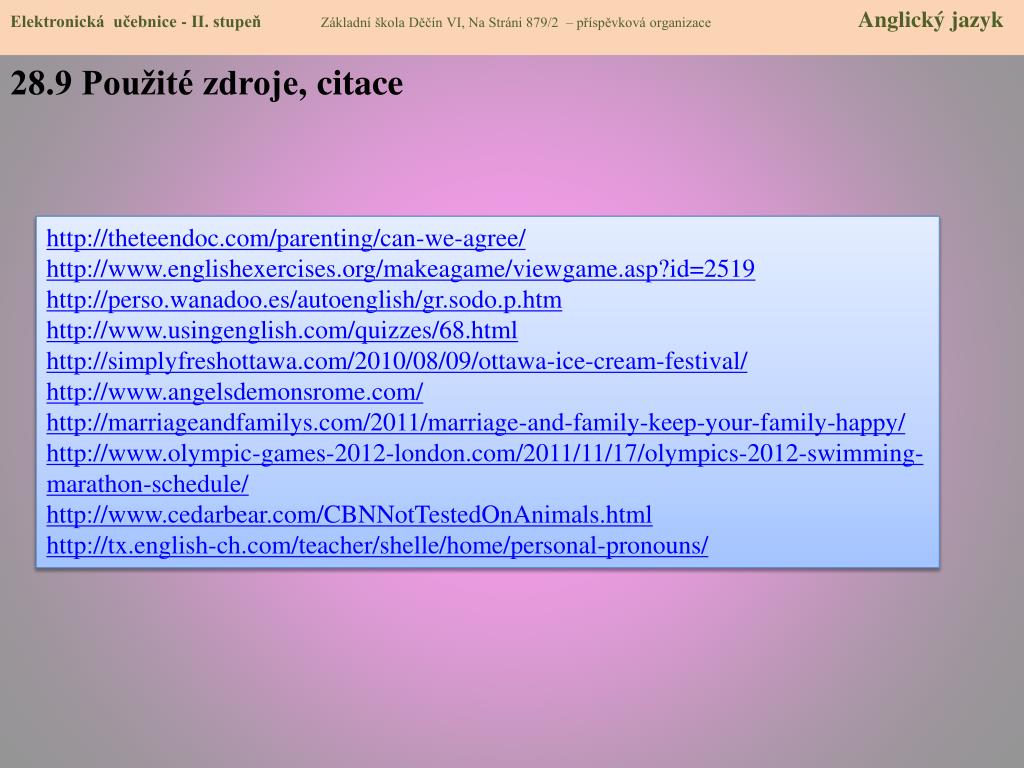This screenshot has height=768, width=1024.
Task: Click the 'Elektronická učebnice - II. stupeň' header text
Action: click(135, 22)
